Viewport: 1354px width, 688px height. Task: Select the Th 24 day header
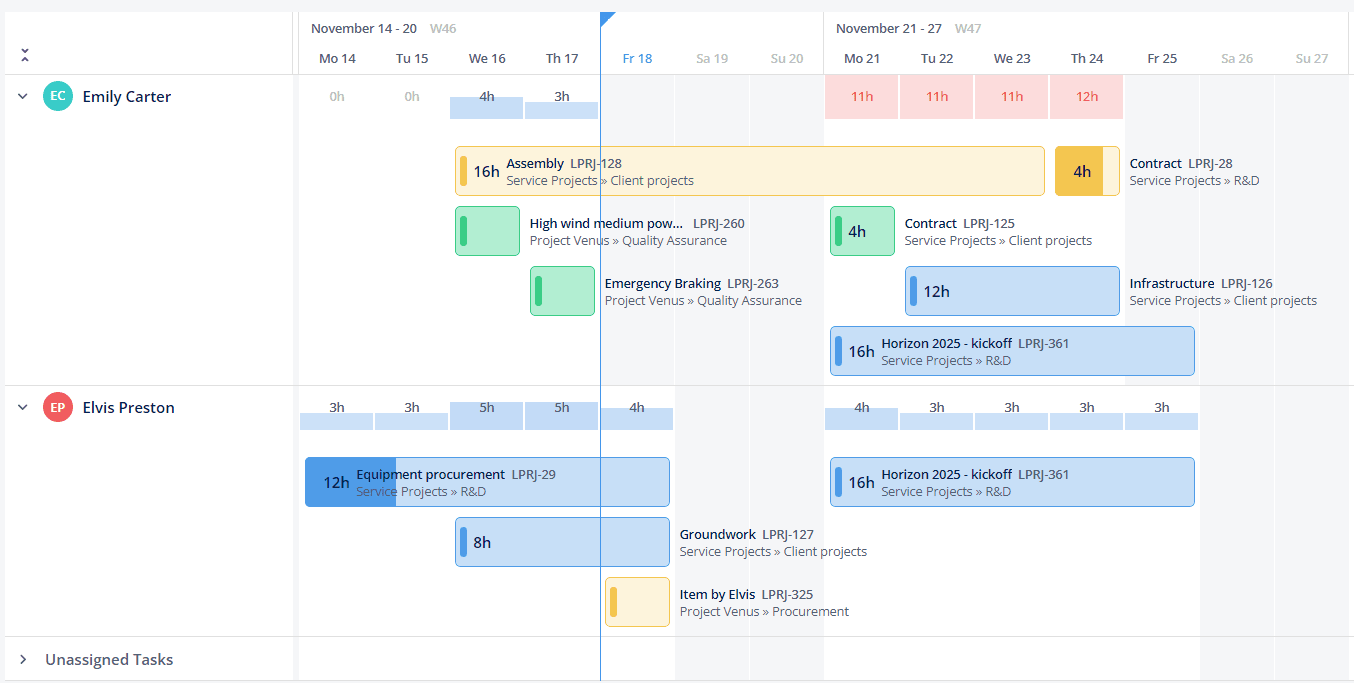click(1087, 59)
